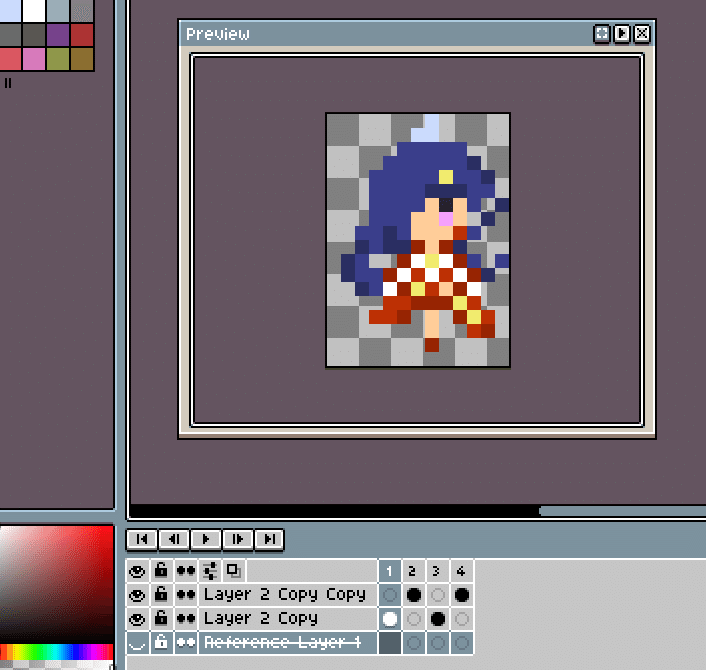Image resolution: width=706 pixels, height=670 pixels.
Task: Select the Layer 2 Copy layer name
Action: [287, 619]
